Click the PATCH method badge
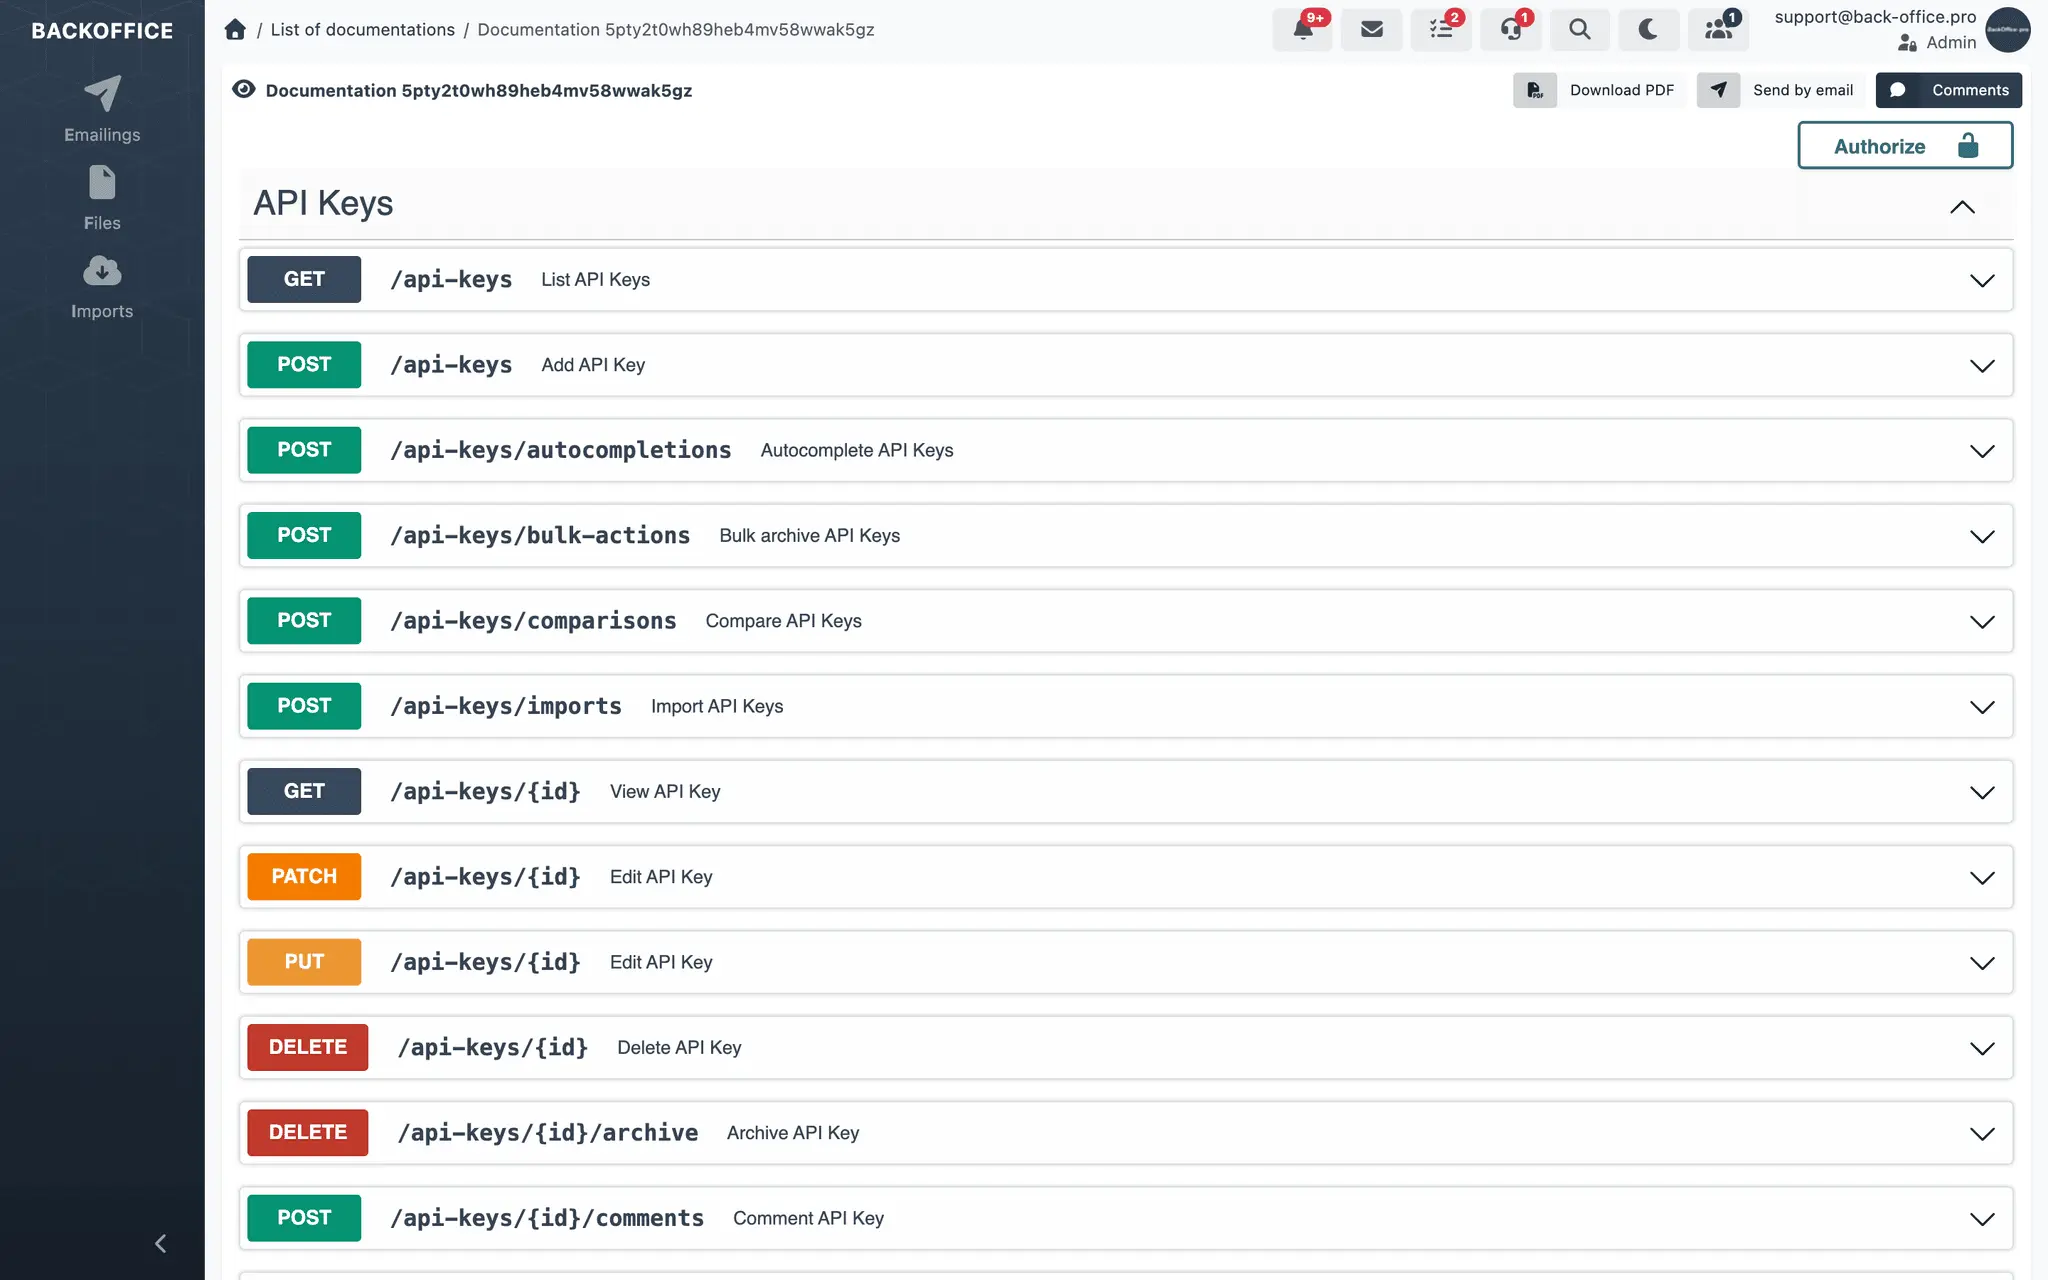Image resolution: width=2048 pixels, height=1280 pixels. (304, 876)
